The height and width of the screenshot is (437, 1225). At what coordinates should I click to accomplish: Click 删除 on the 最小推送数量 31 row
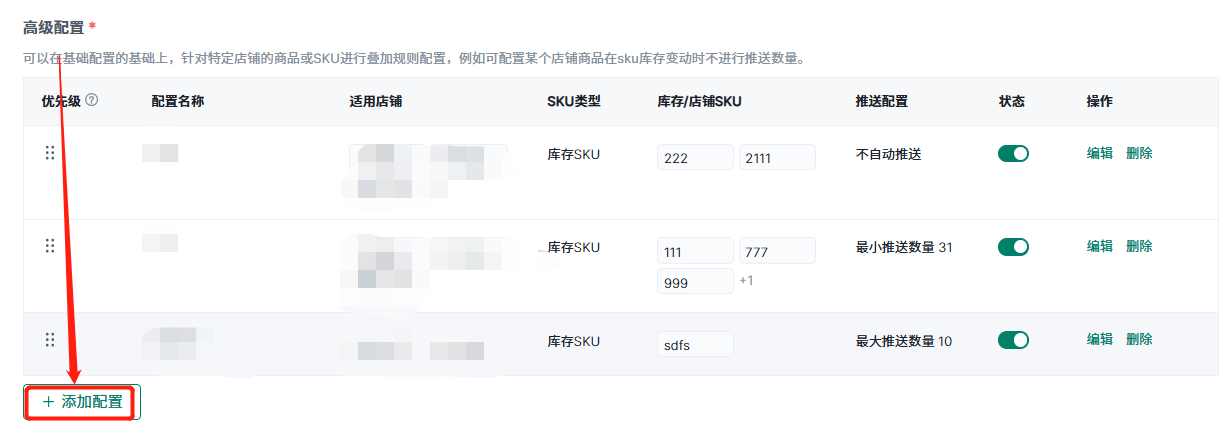(1139, 246)
